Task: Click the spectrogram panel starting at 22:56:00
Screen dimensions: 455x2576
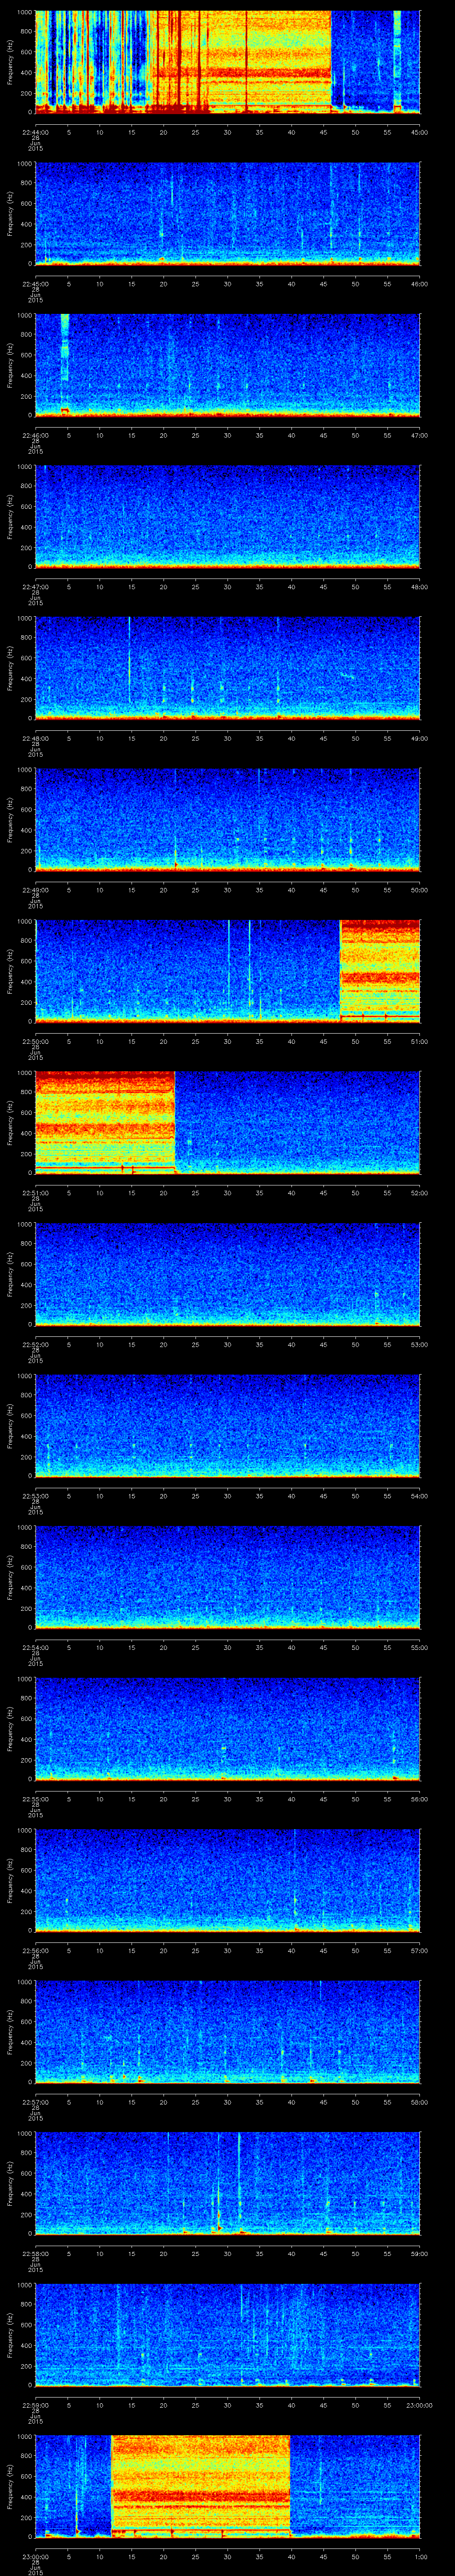Action: pyautogui.click(x=228, y=1880)
